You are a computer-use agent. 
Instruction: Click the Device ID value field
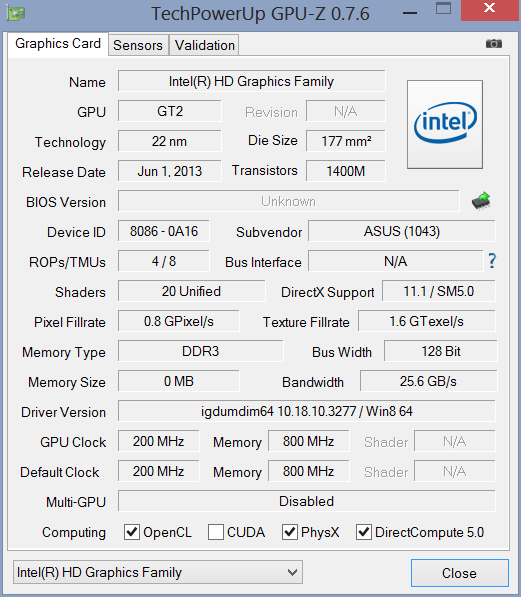pos(164,231)
